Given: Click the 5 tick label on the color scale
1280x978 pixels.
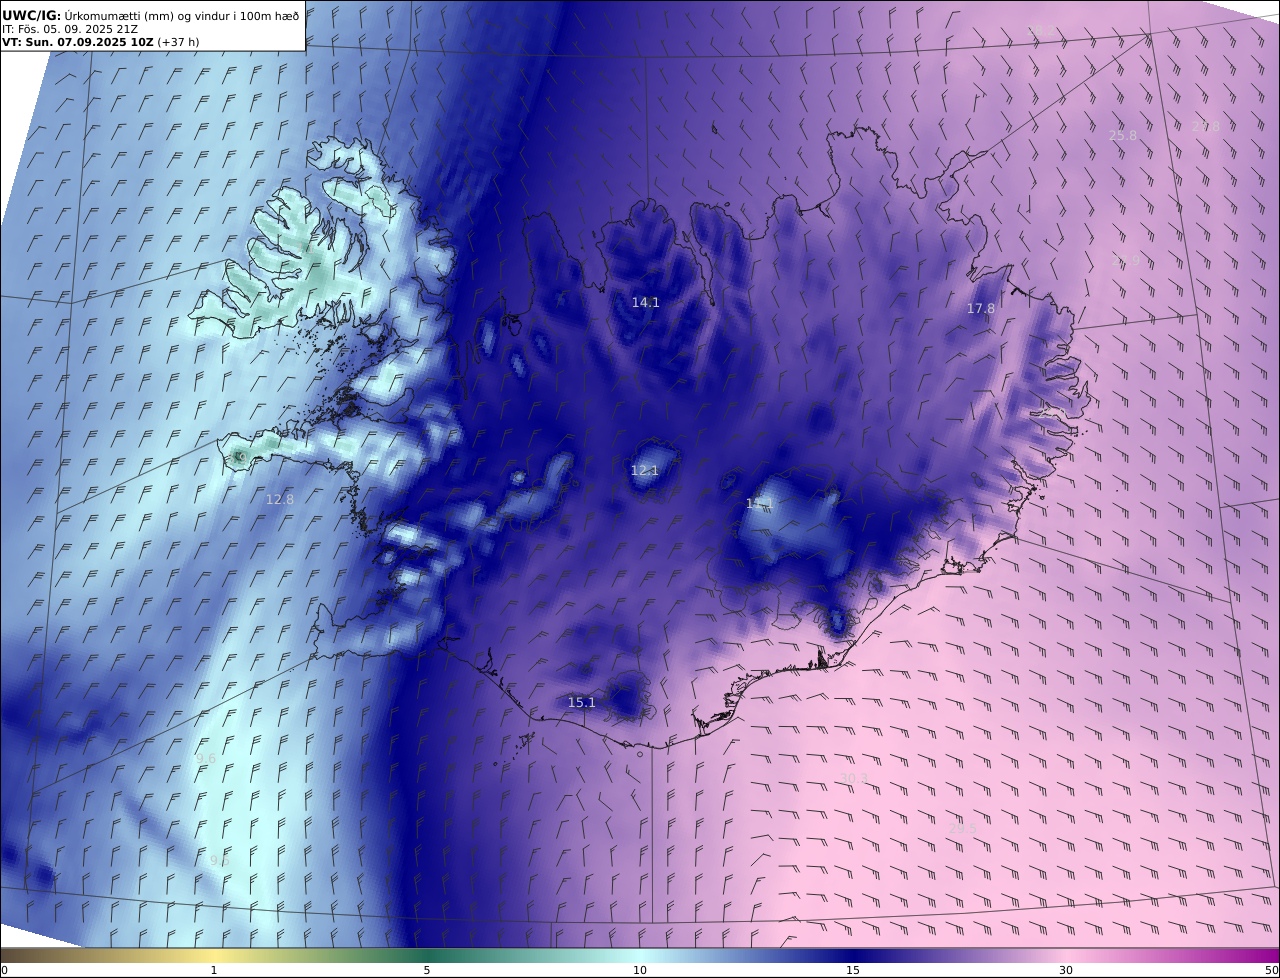Looking at the screenshot, I should pyautogui.click(x=427, y=970).
